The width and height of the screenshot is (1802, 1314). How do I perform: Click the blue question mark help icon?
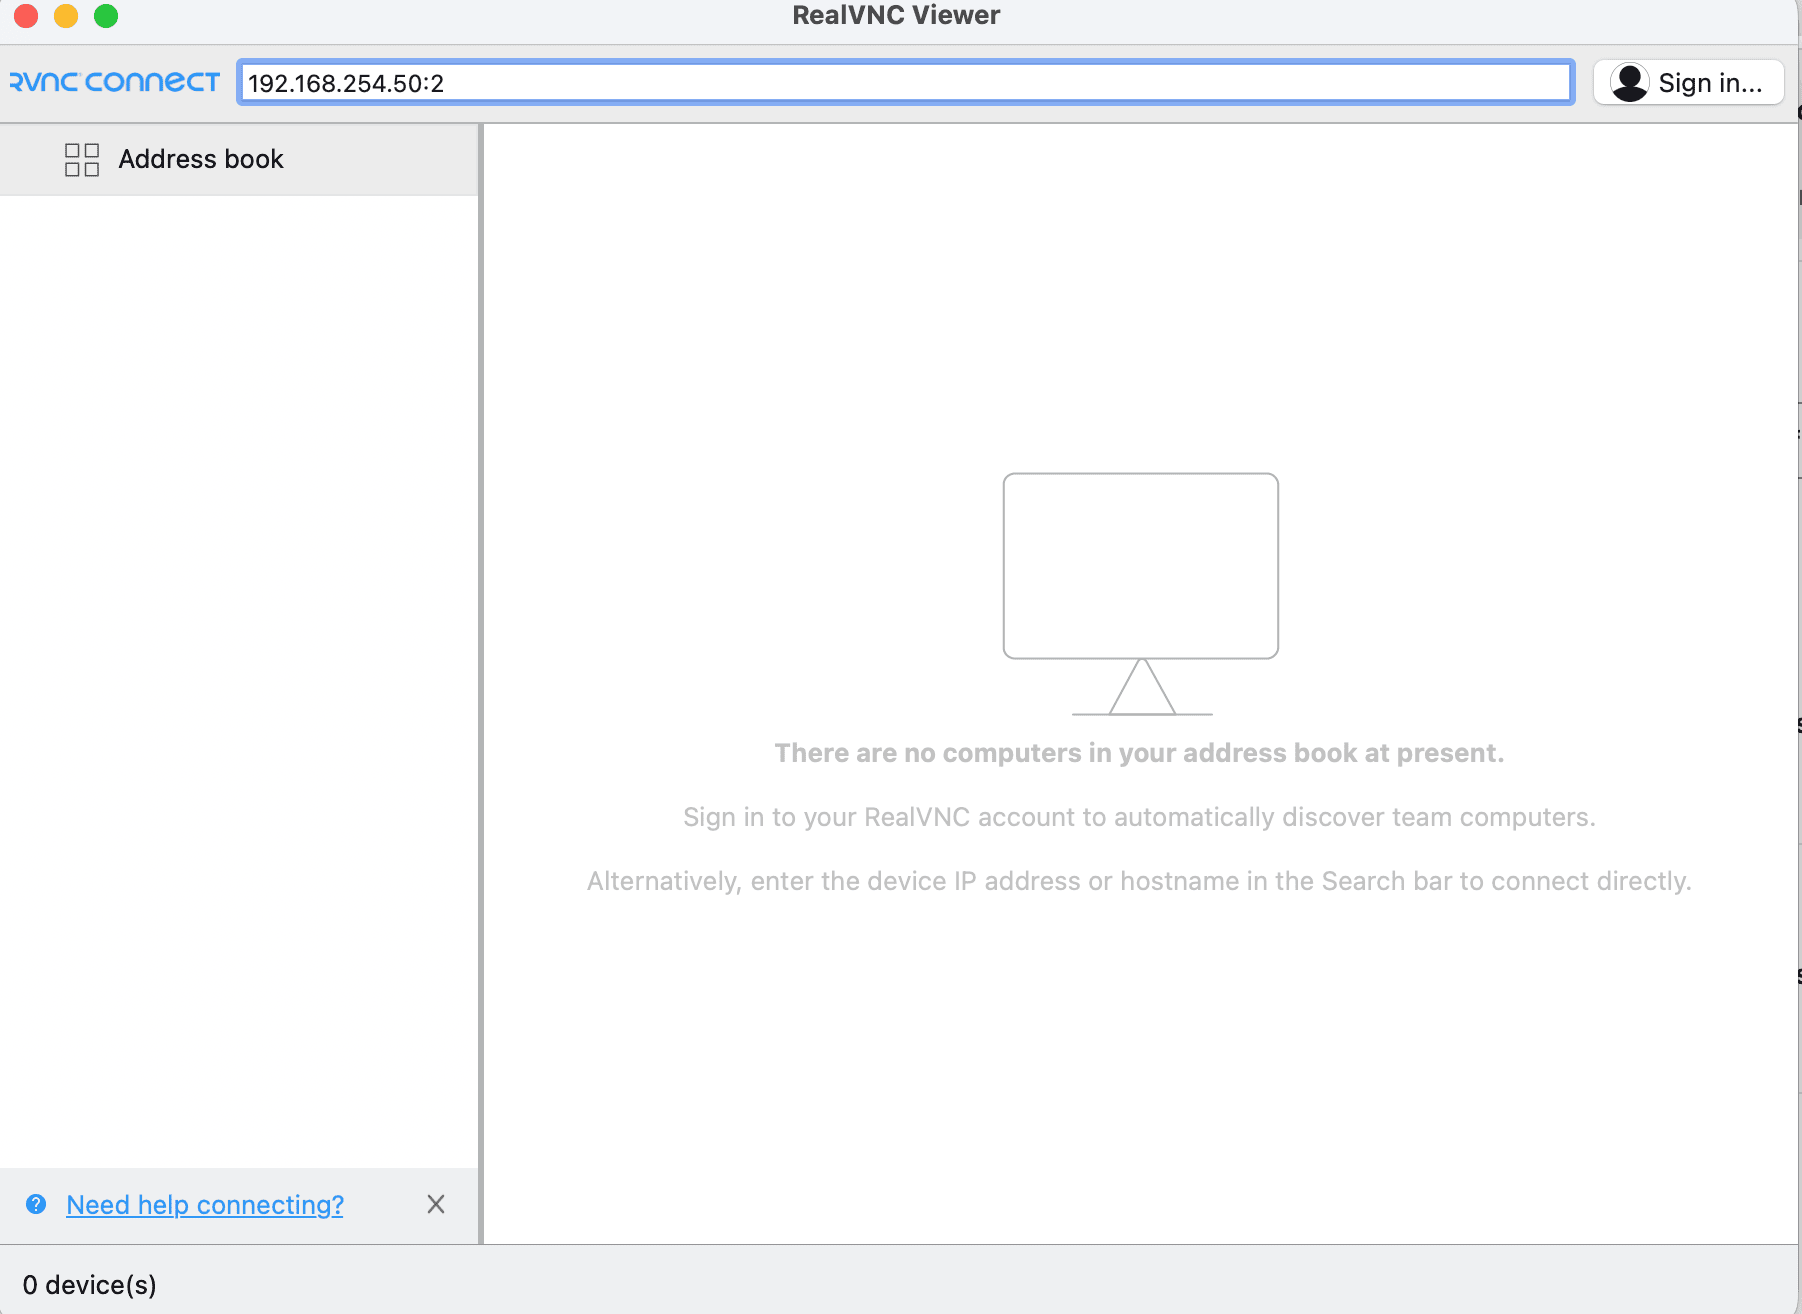point(36,1204)
